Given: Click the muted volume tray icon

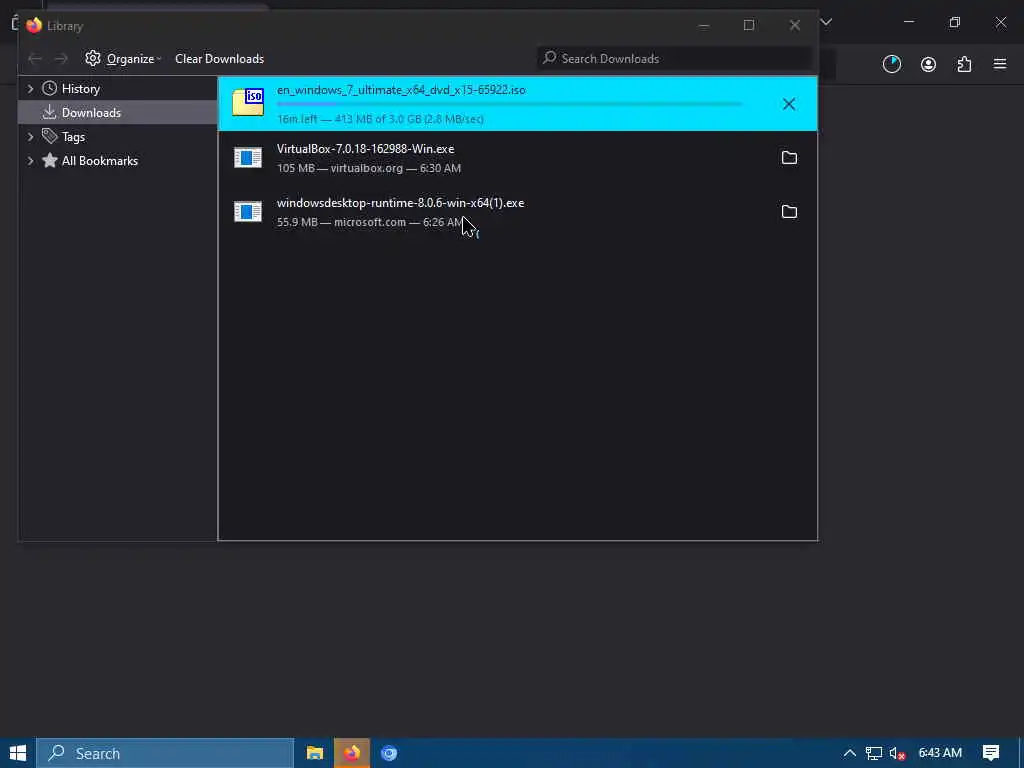Looking at the screenshot, I should click(x=897, y=754).
